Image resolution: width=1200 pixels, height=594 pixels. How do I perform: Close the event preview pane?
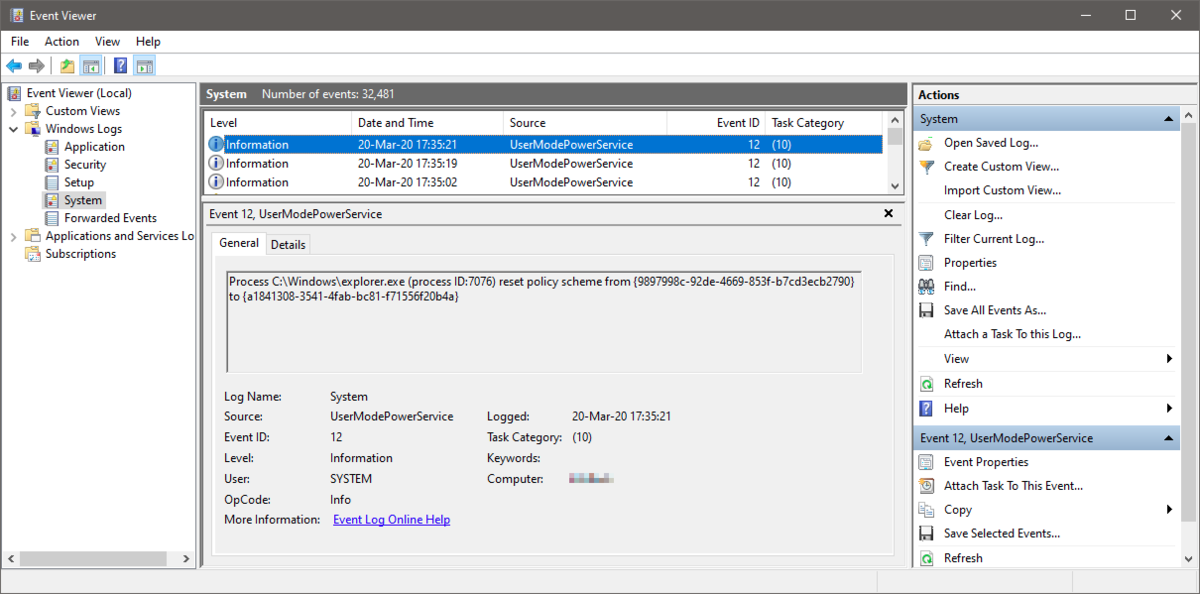pyautogui.click(x=889, y=214)
